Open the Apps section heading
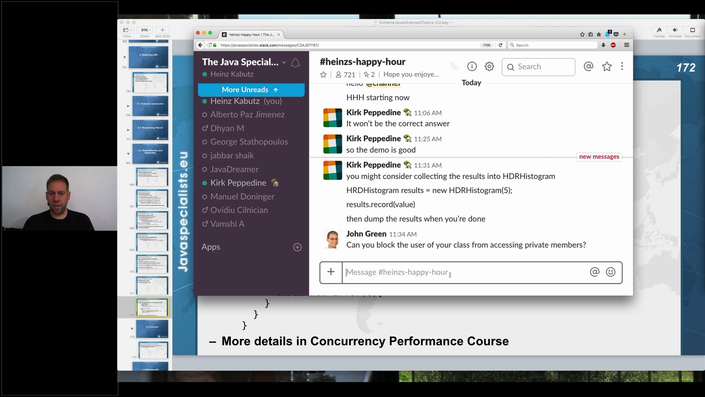 (211, 247)
